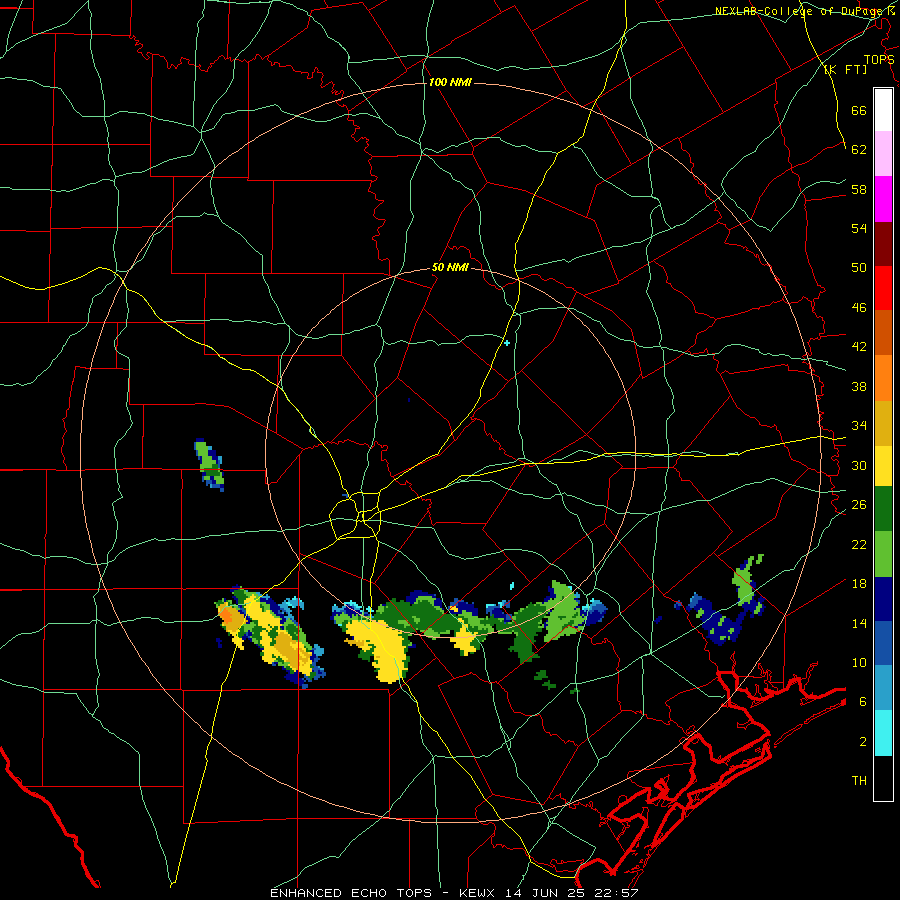Screen dimensions: 900x900
Task: Click the light pink legend swatch
Action: [883, 154]
